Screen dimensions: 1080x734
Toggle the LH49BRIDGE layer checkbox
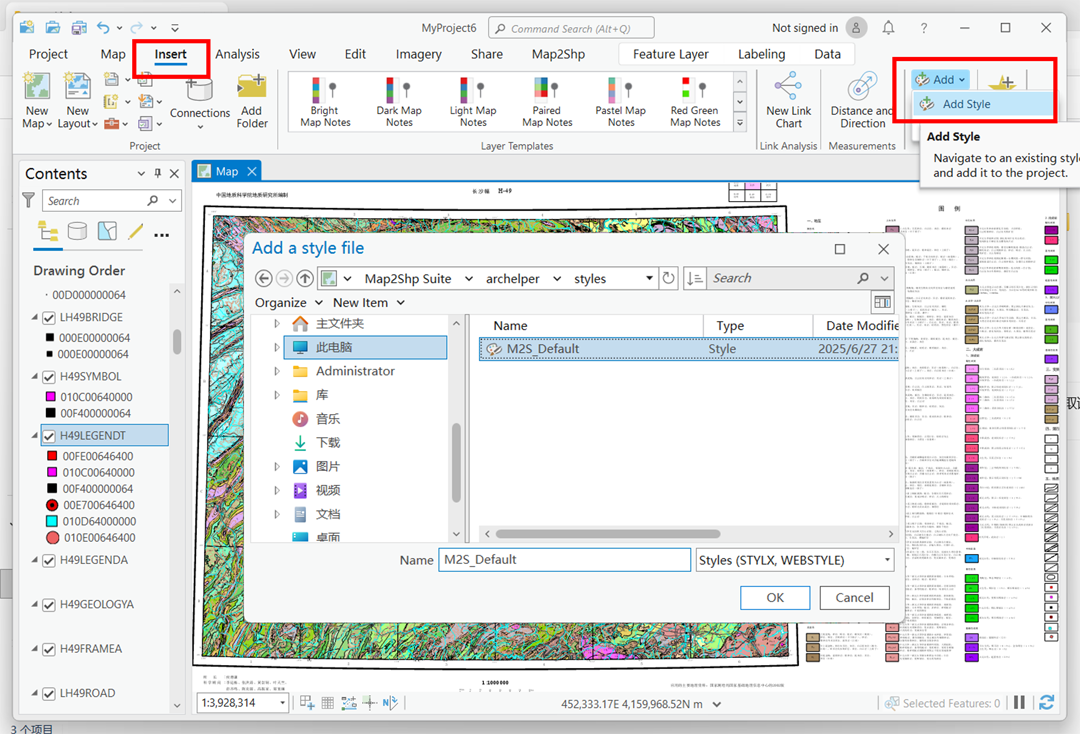(x=49, y=318)
